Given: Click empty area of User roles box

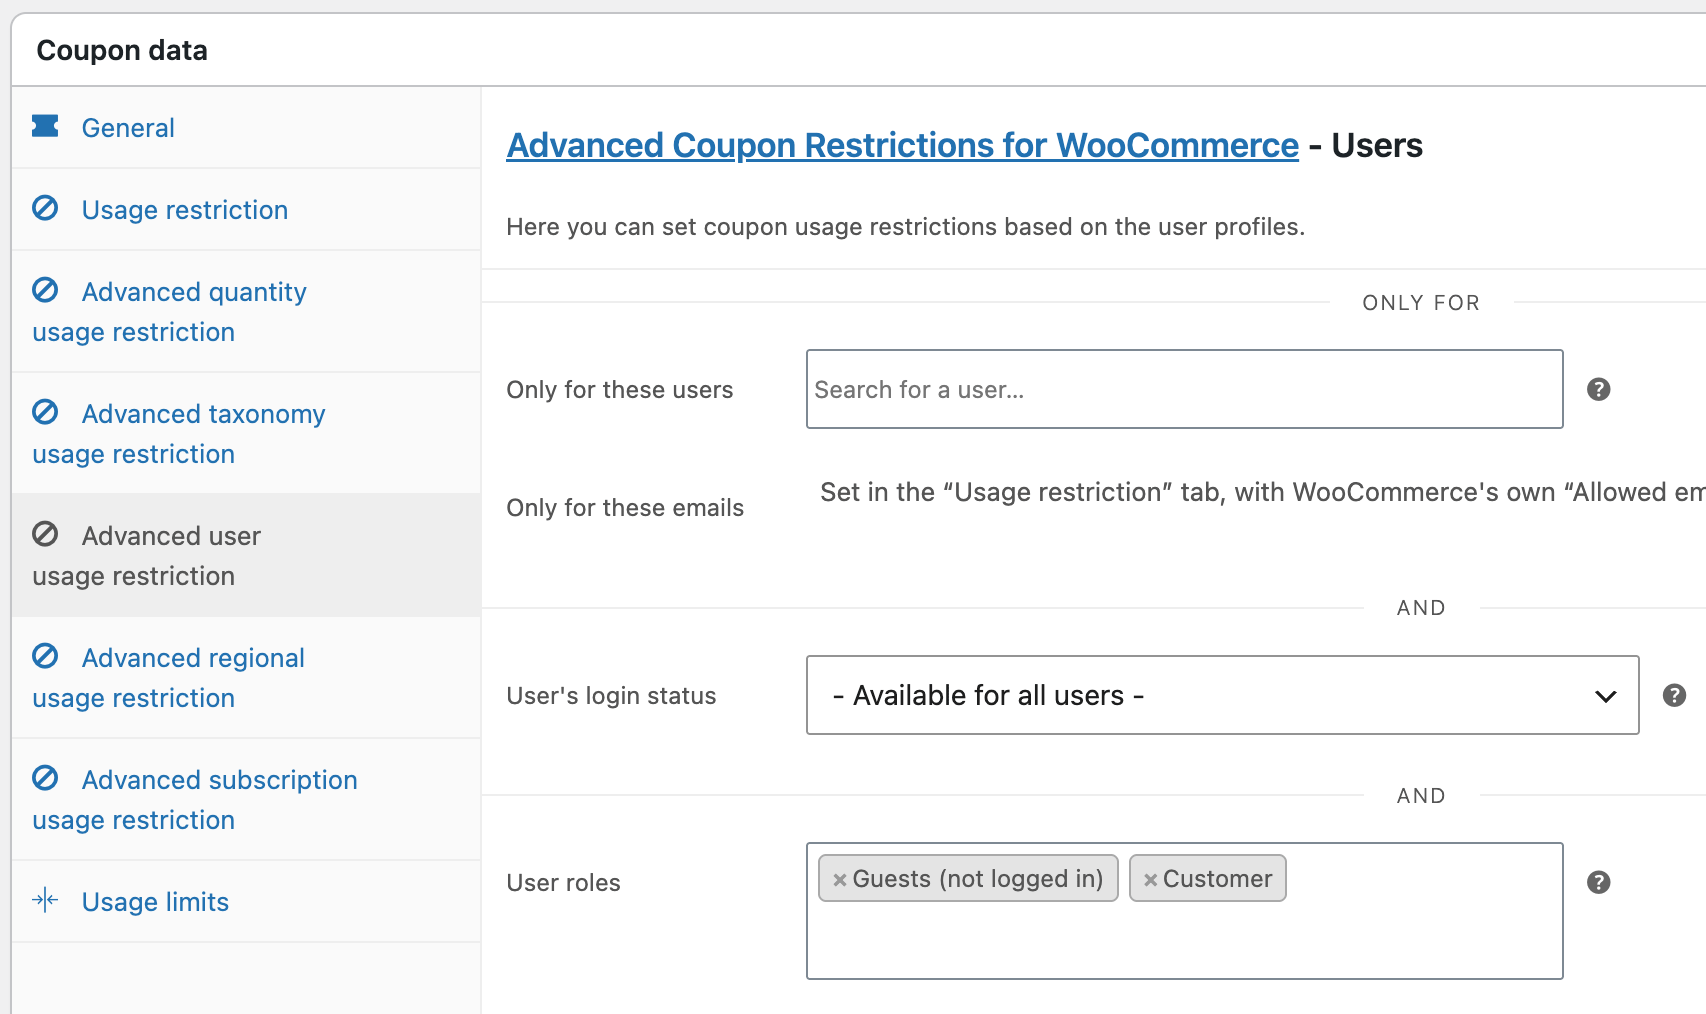Looking at the screenshot, I should tap(1184, 942).
